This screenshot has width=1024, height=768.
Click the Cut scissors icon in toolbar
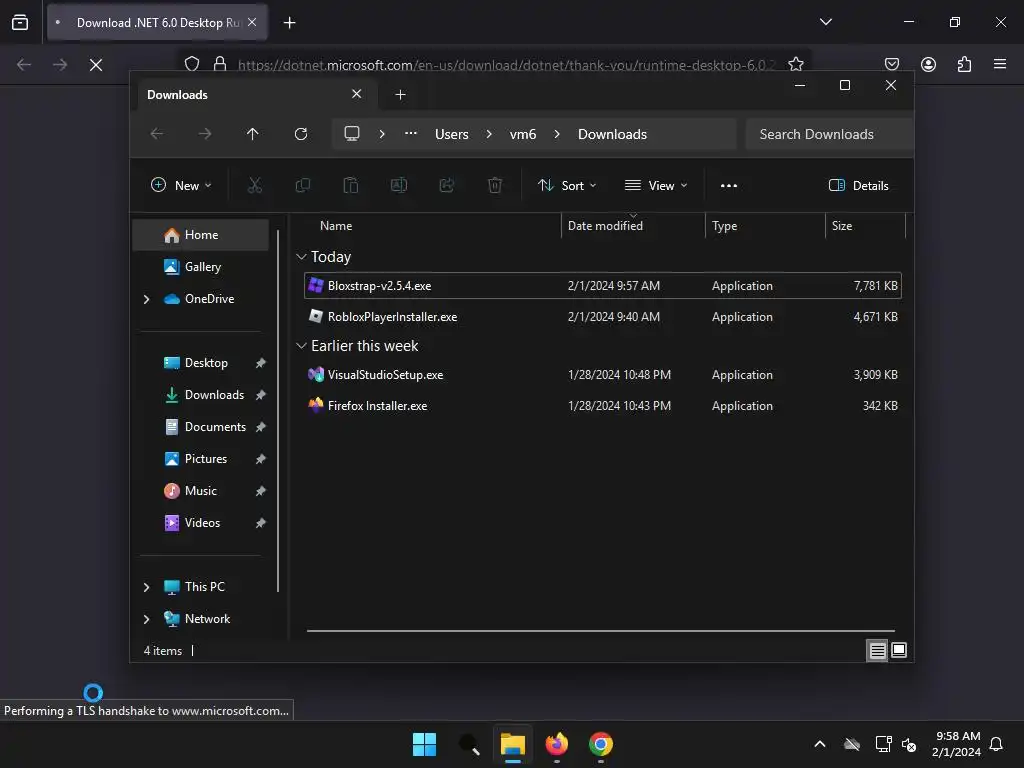[x=255, y=185]
